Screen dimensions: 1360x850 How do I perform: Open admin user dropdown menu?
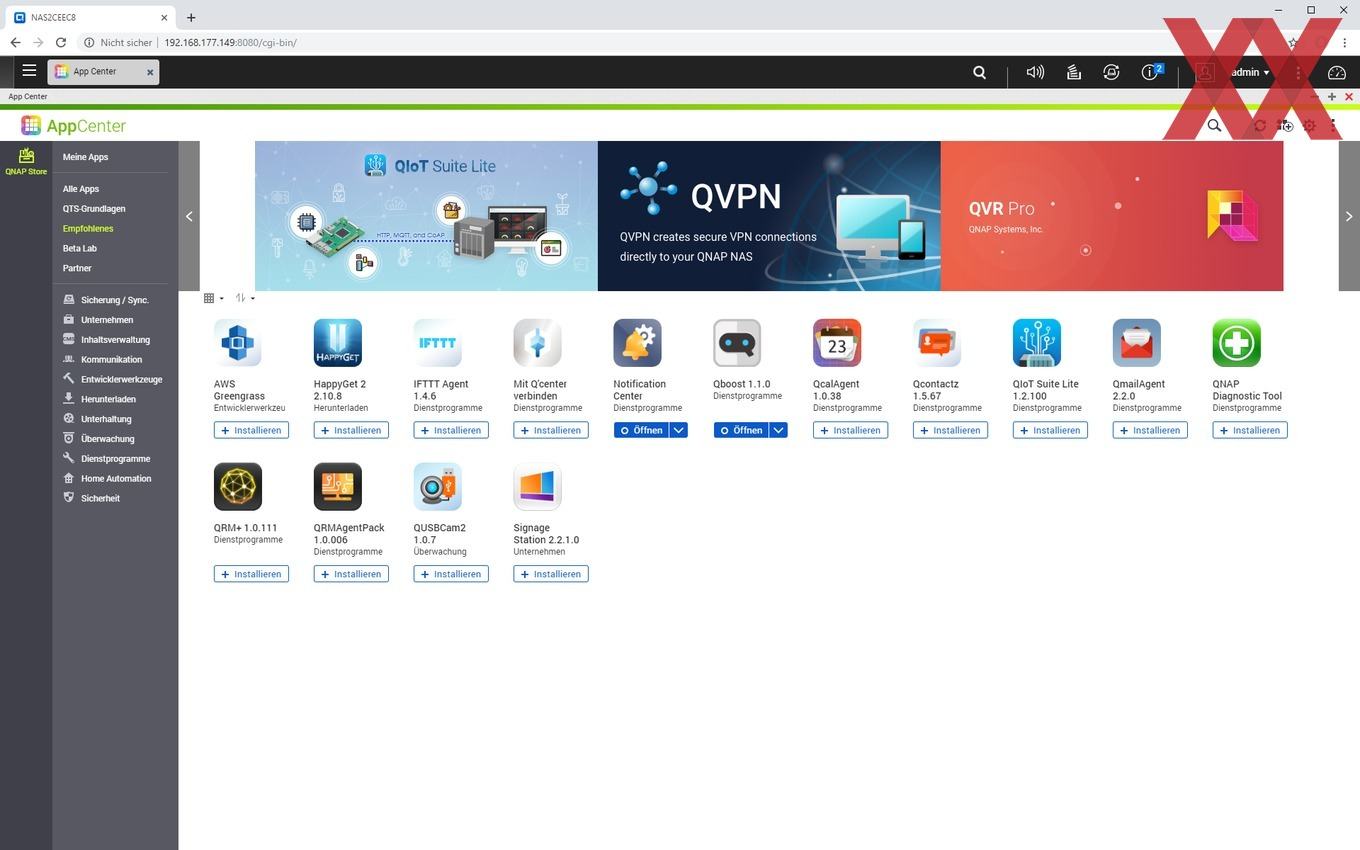pos(1250,72)
